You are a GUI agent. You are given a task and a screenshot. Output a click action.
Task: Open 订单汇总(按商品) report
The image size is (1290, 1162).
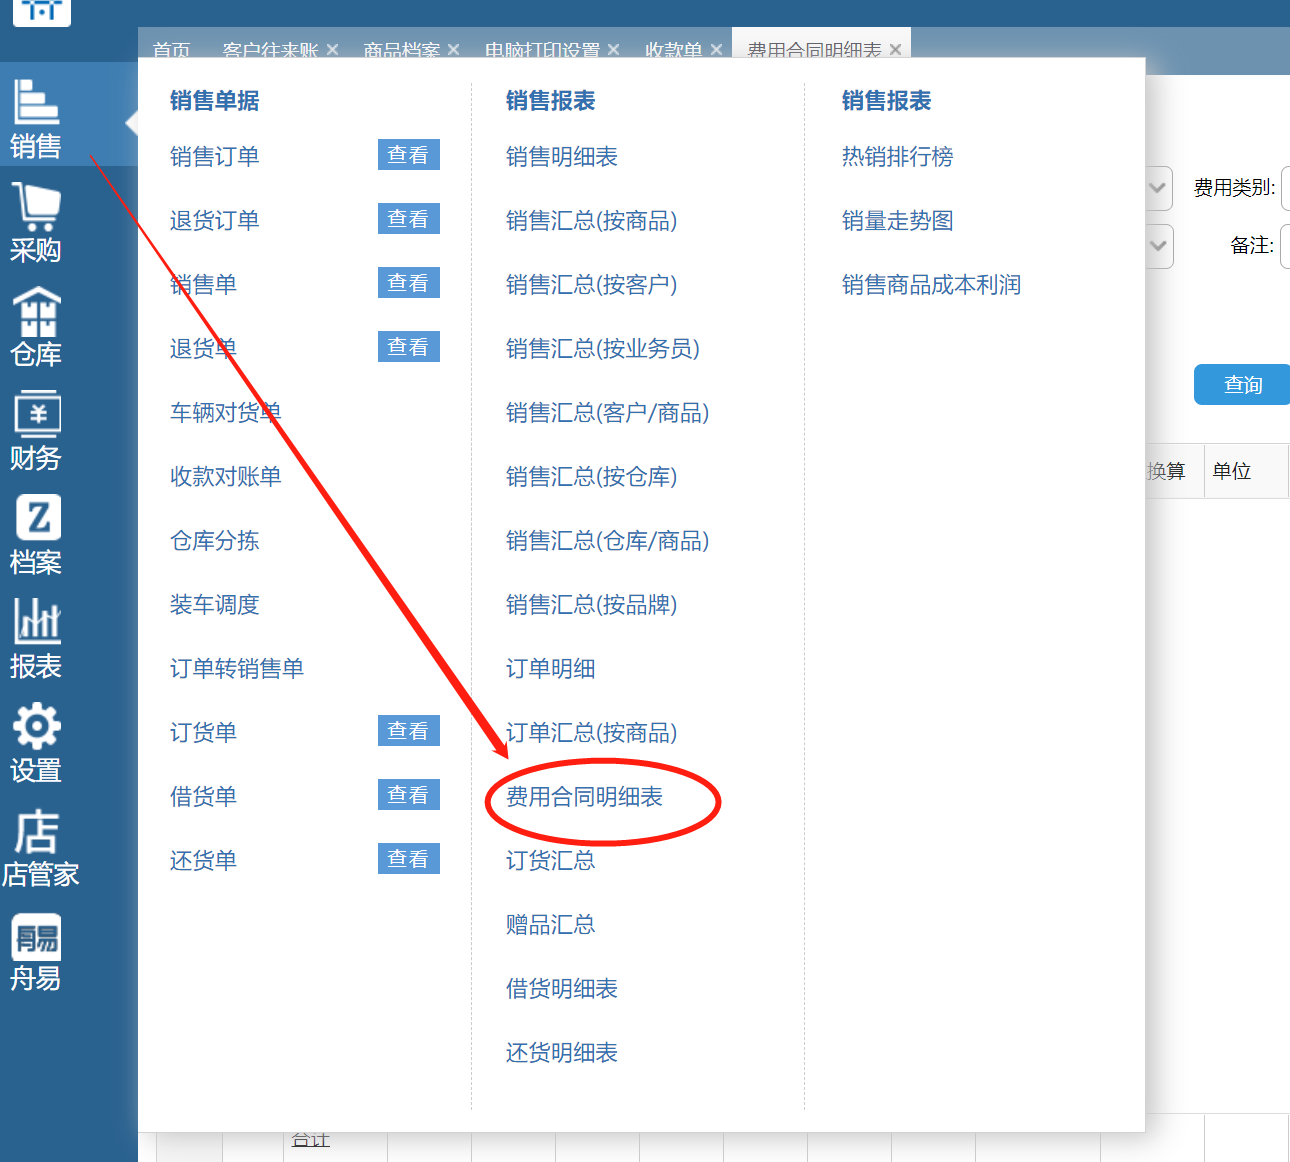tap(592, 733)
